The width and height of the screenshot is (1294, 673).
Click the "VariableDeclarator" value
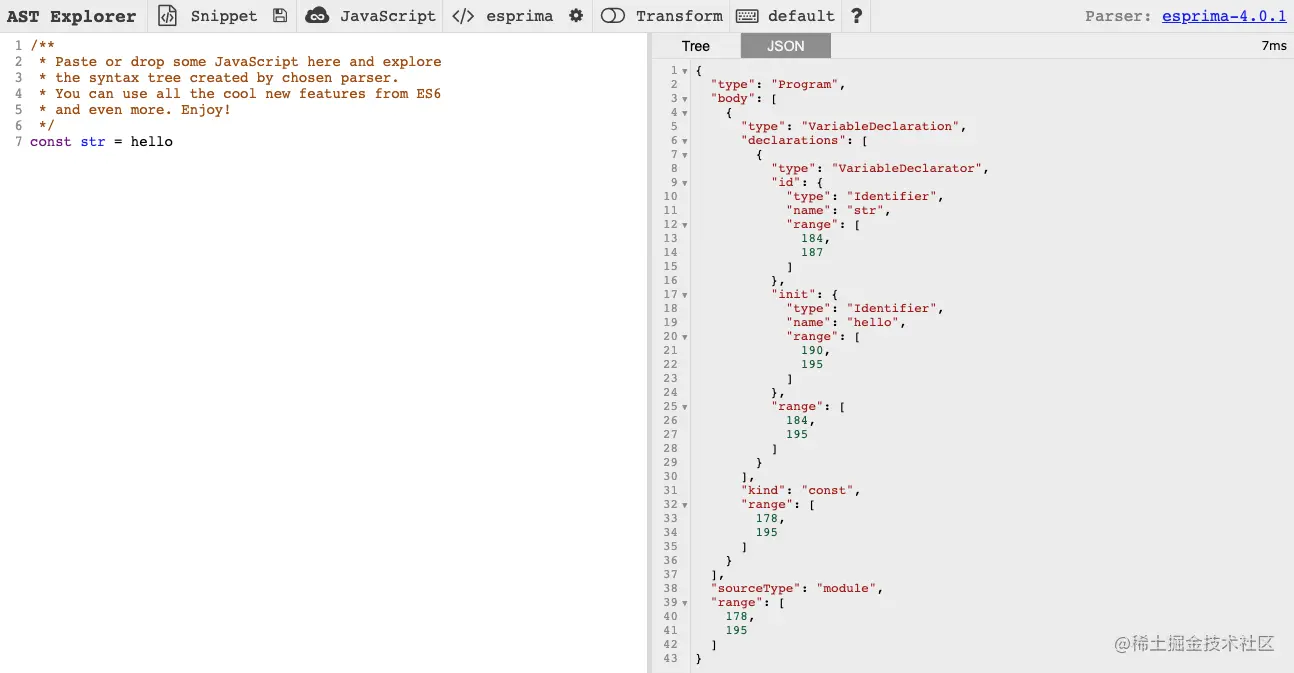906,168
